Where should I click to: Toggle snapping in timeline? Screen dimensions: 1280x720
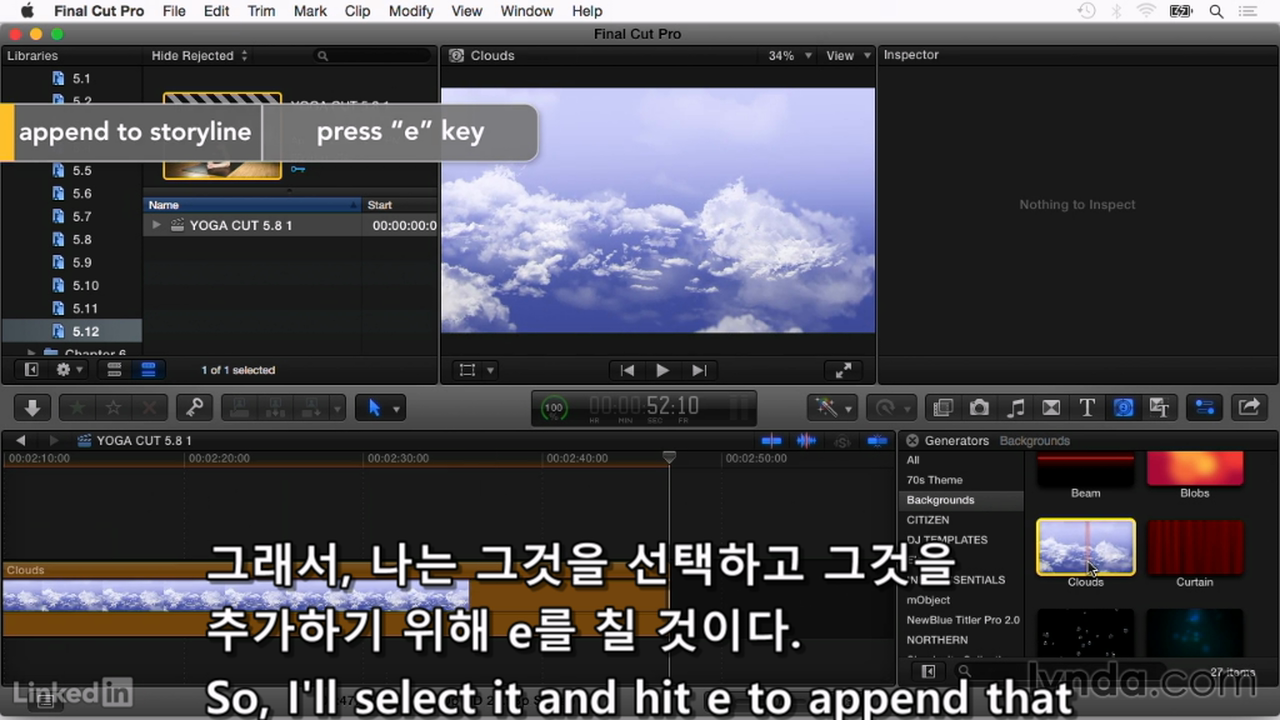coord(877,440)
